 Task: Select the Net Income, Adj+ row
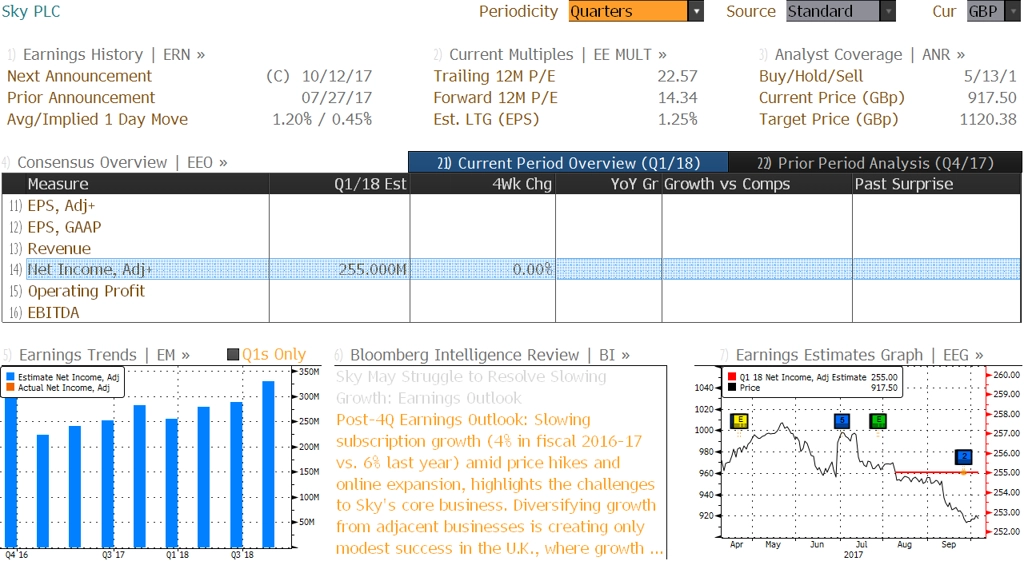tap(511, 269)
